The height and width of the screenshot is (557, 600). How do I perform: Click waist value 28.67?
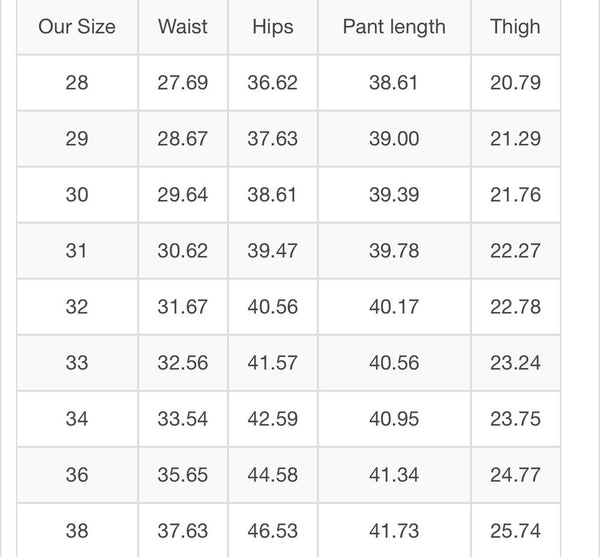click(x=183, y=139)
